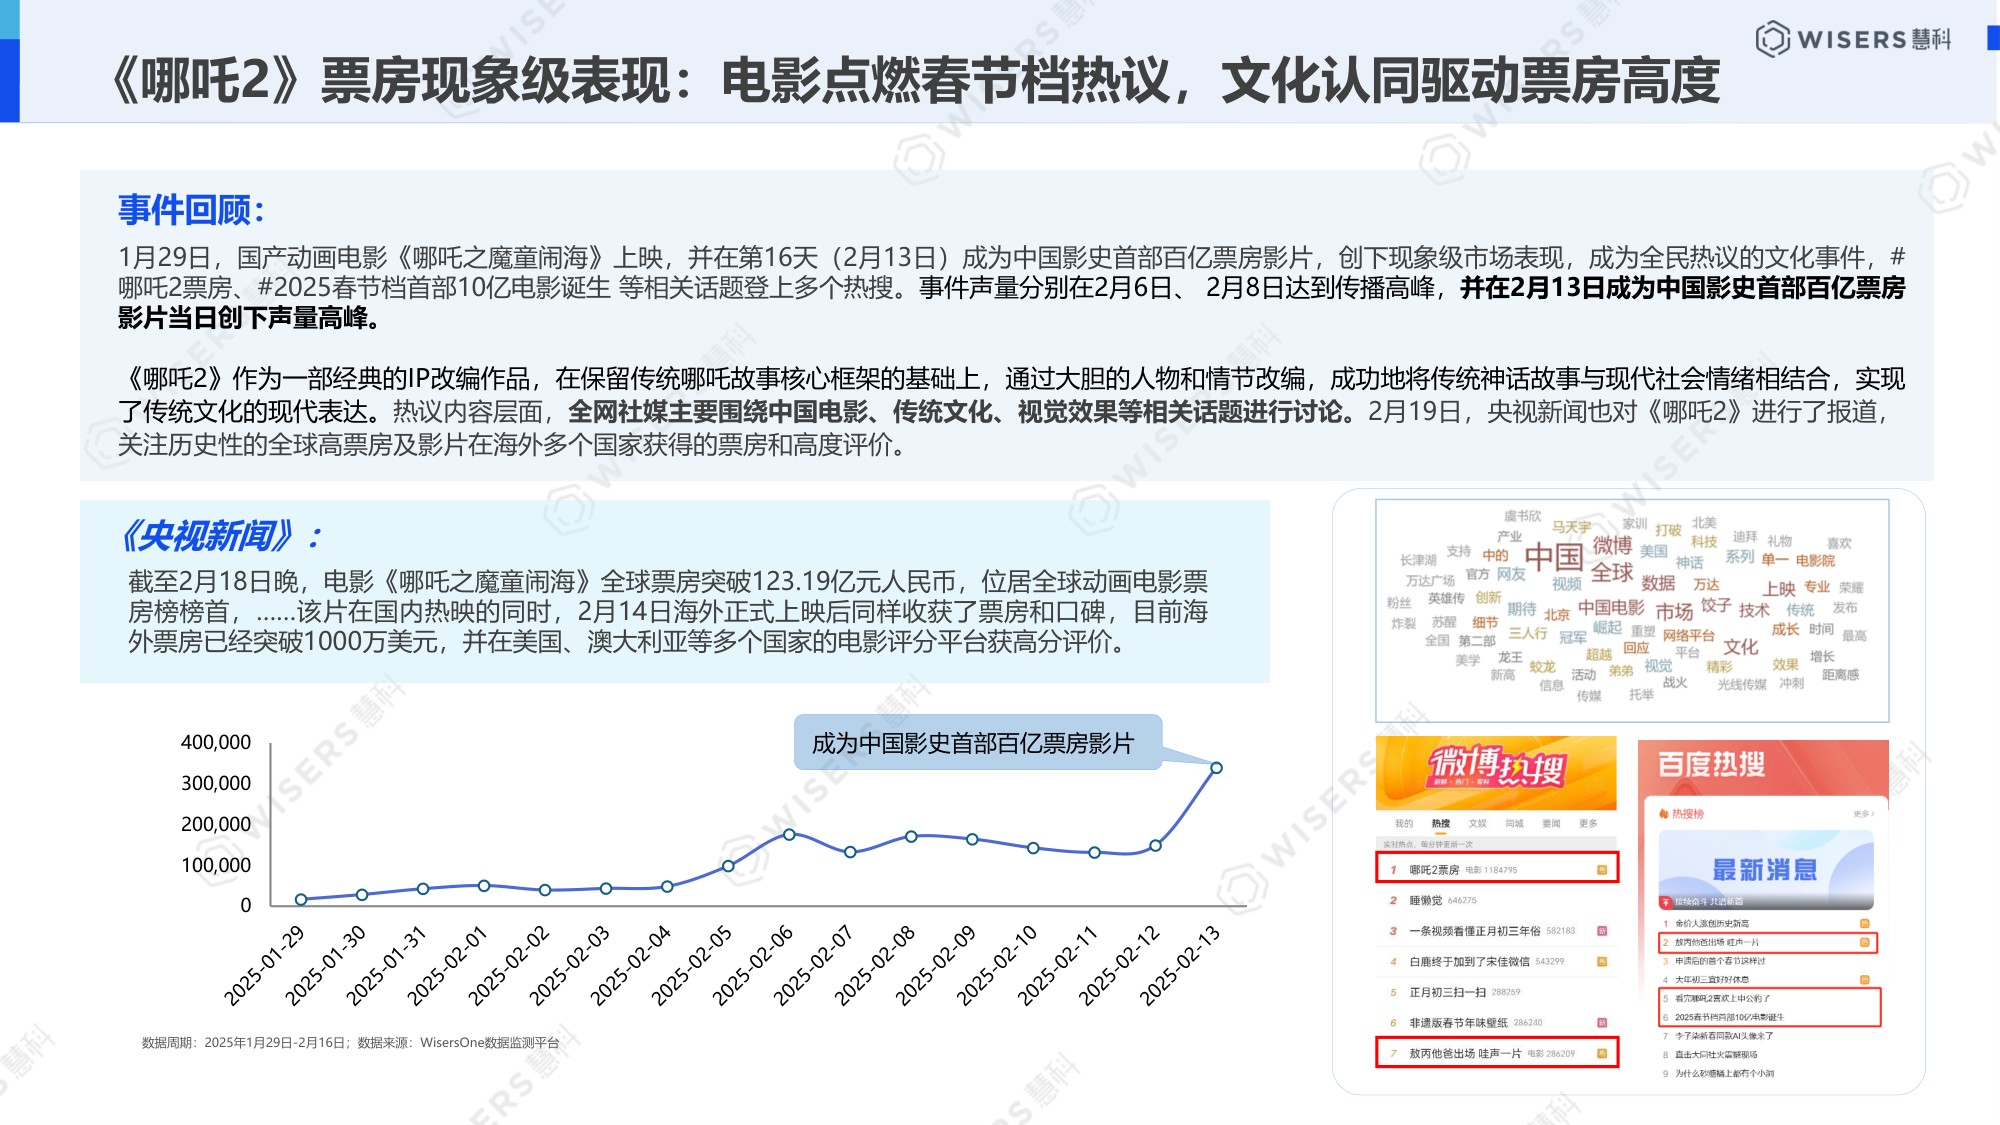
Task: Click the 400,000 y-axis label
Action: pos(216,742)
